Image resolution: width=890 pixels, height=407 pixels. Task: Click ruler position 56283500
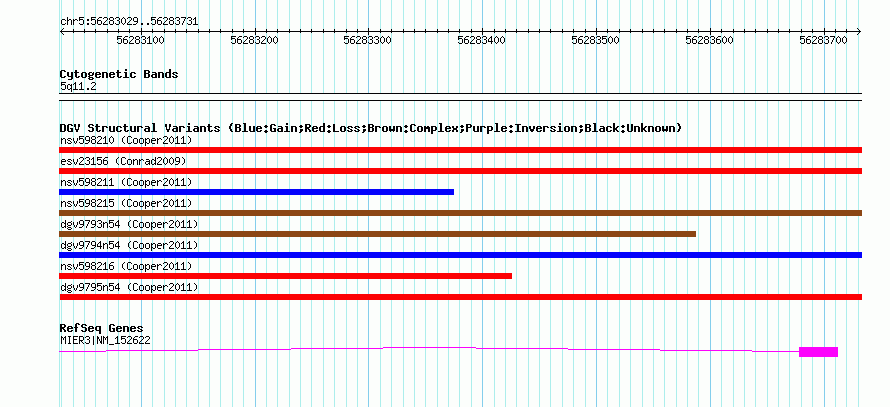click(x=596, y=40)
